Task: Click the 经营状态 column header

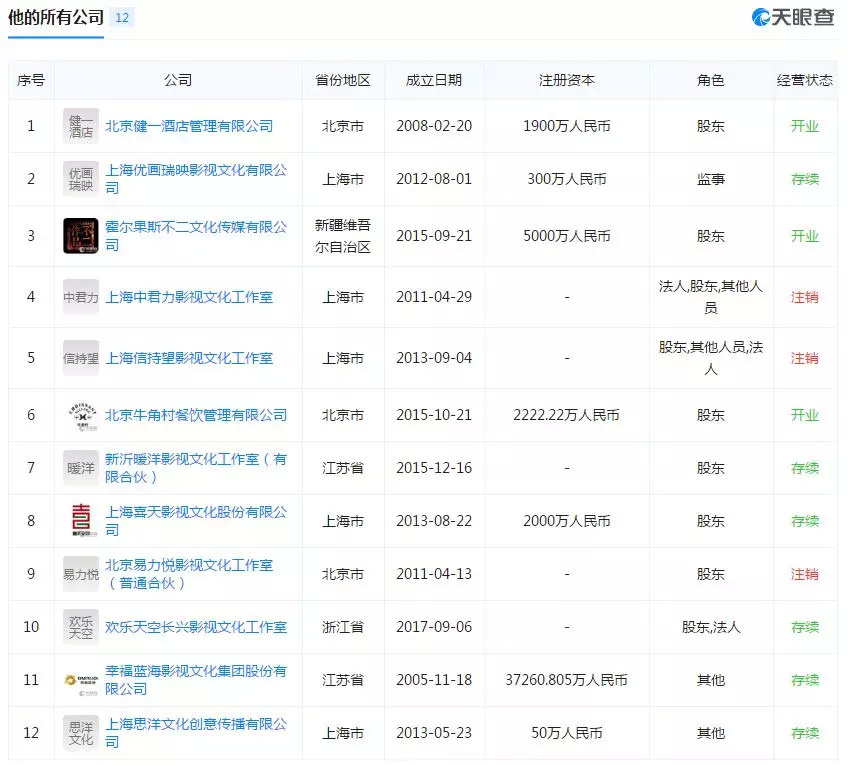Action: point(805,80)
